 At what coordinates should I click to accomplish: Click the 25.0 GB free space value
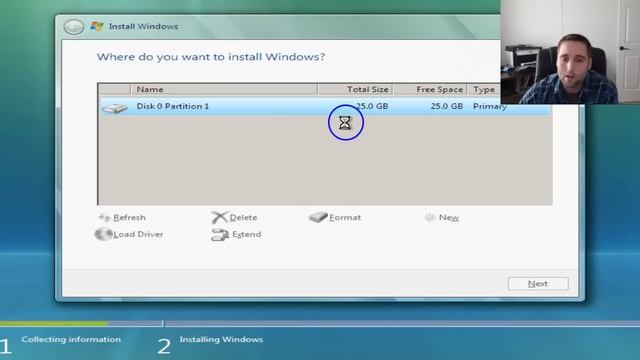(x=446, y=106)
